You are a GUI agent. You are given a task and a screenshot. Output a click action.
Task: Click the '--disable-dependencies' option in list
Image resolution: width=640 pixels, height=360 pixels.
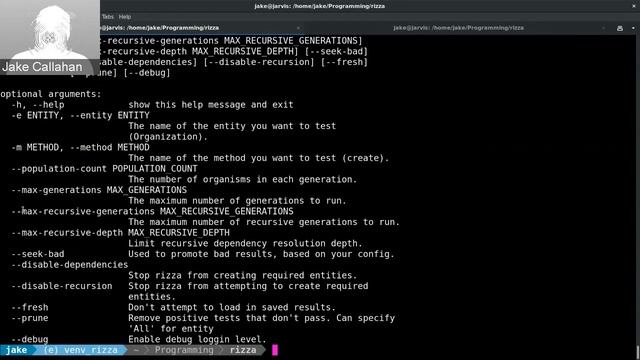(69, 264)
